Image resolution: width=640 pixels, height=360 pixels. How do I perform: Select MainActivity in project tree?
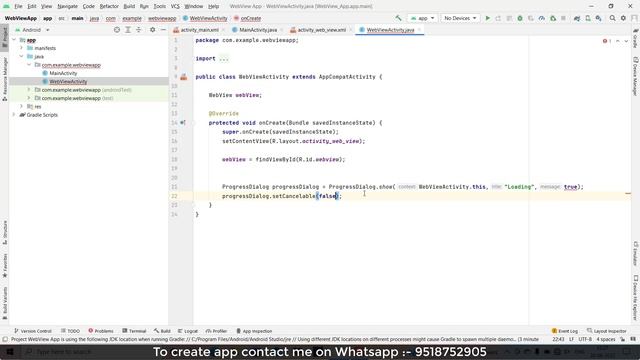pyautogui.click(x=63, y=73)
